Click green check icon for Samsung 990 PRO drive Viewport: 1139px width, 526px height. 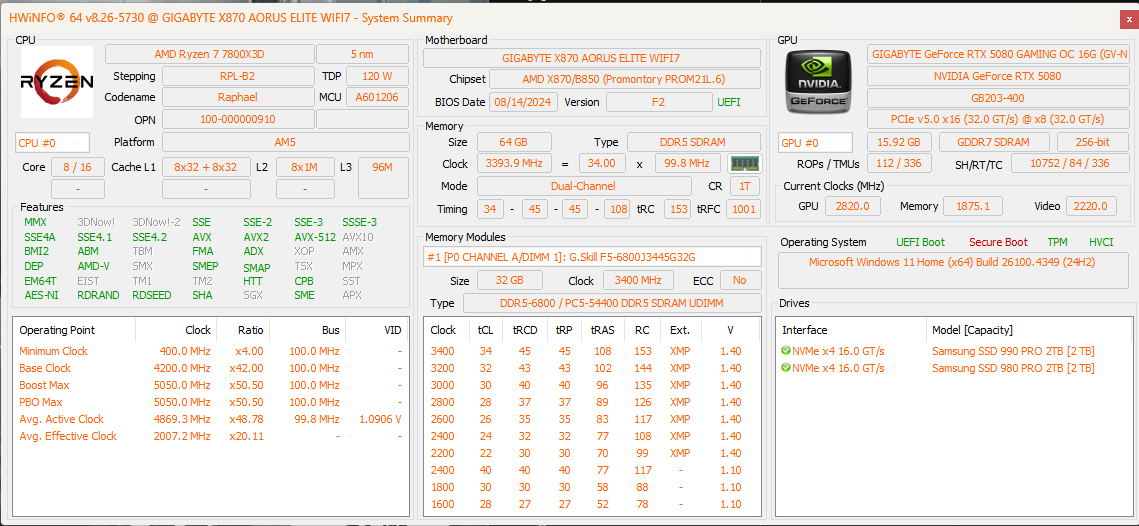pyautogui.click(x=786, y=351)
